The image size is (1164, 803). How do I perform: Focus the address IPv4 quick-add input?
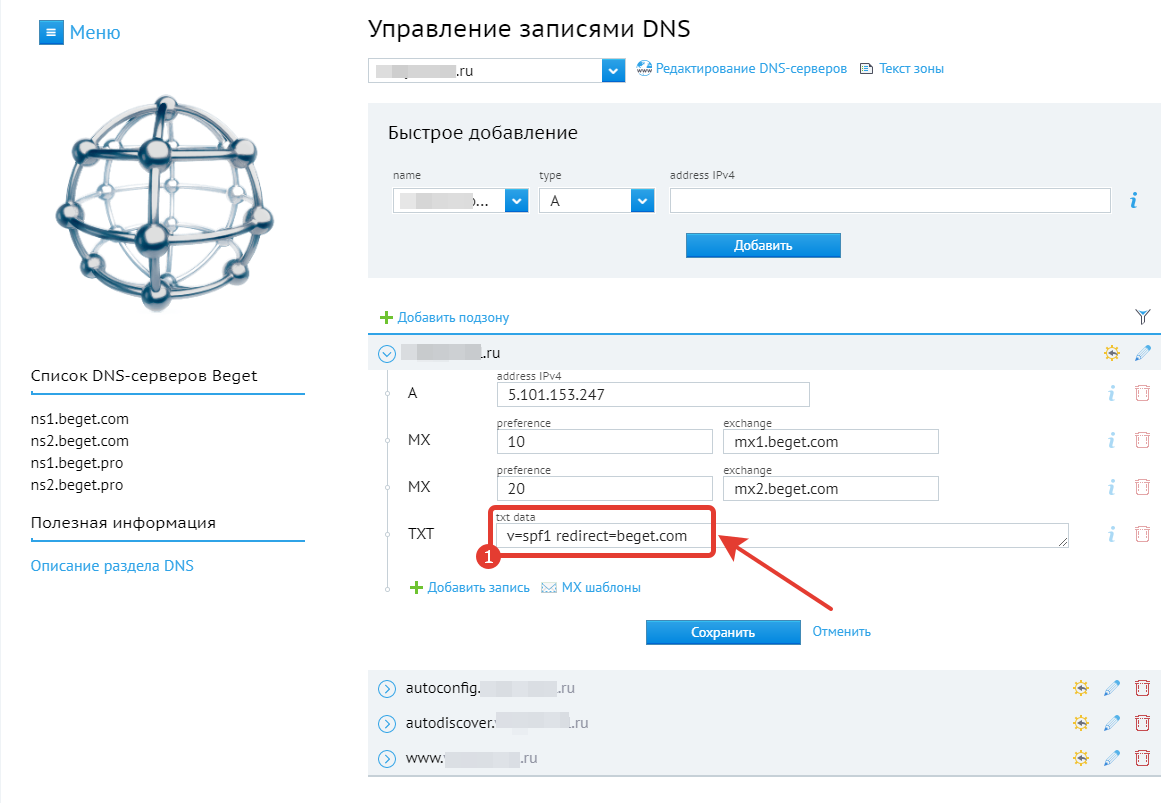(x=890, y=200)
